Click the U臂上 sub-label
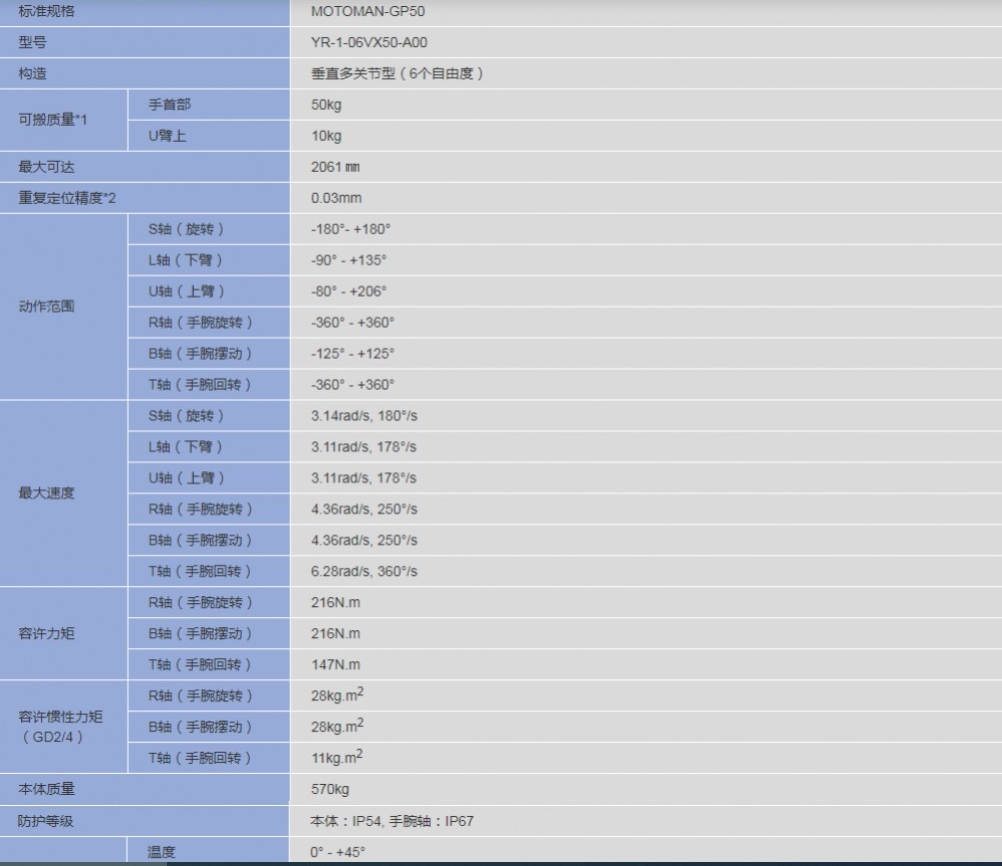 (x=167, y=135)
